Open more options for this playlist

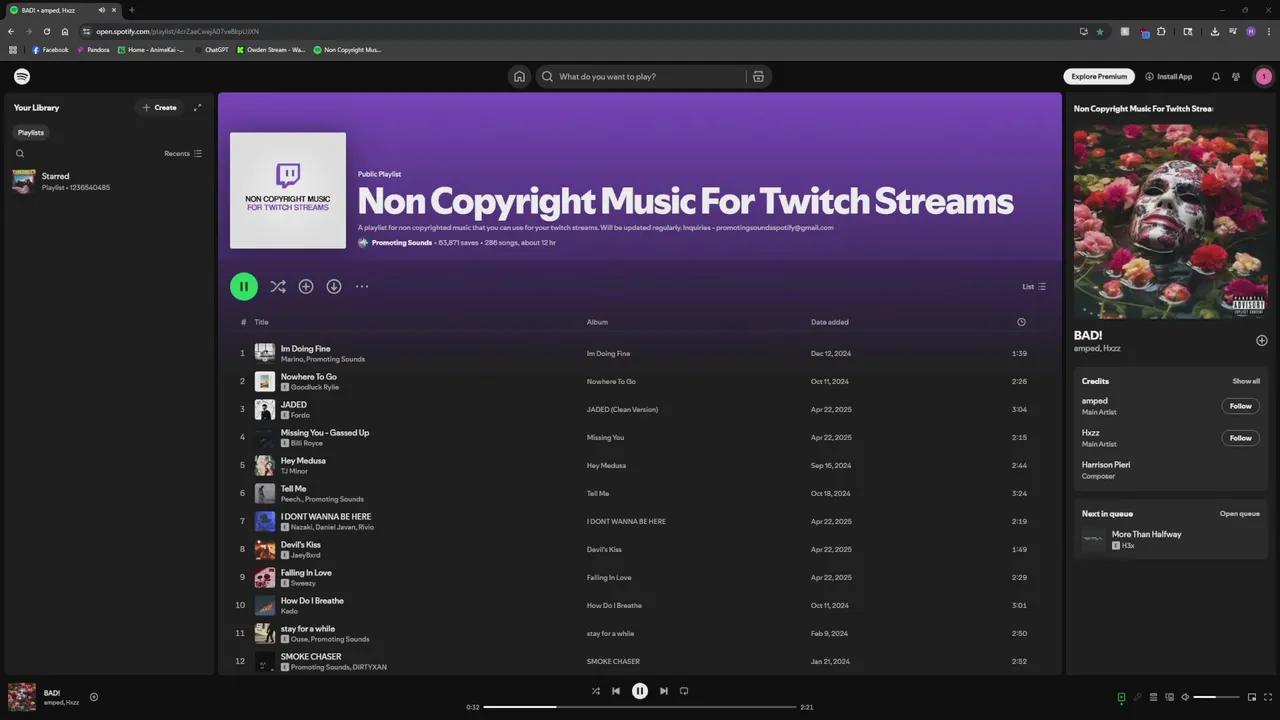coord(362,286)
